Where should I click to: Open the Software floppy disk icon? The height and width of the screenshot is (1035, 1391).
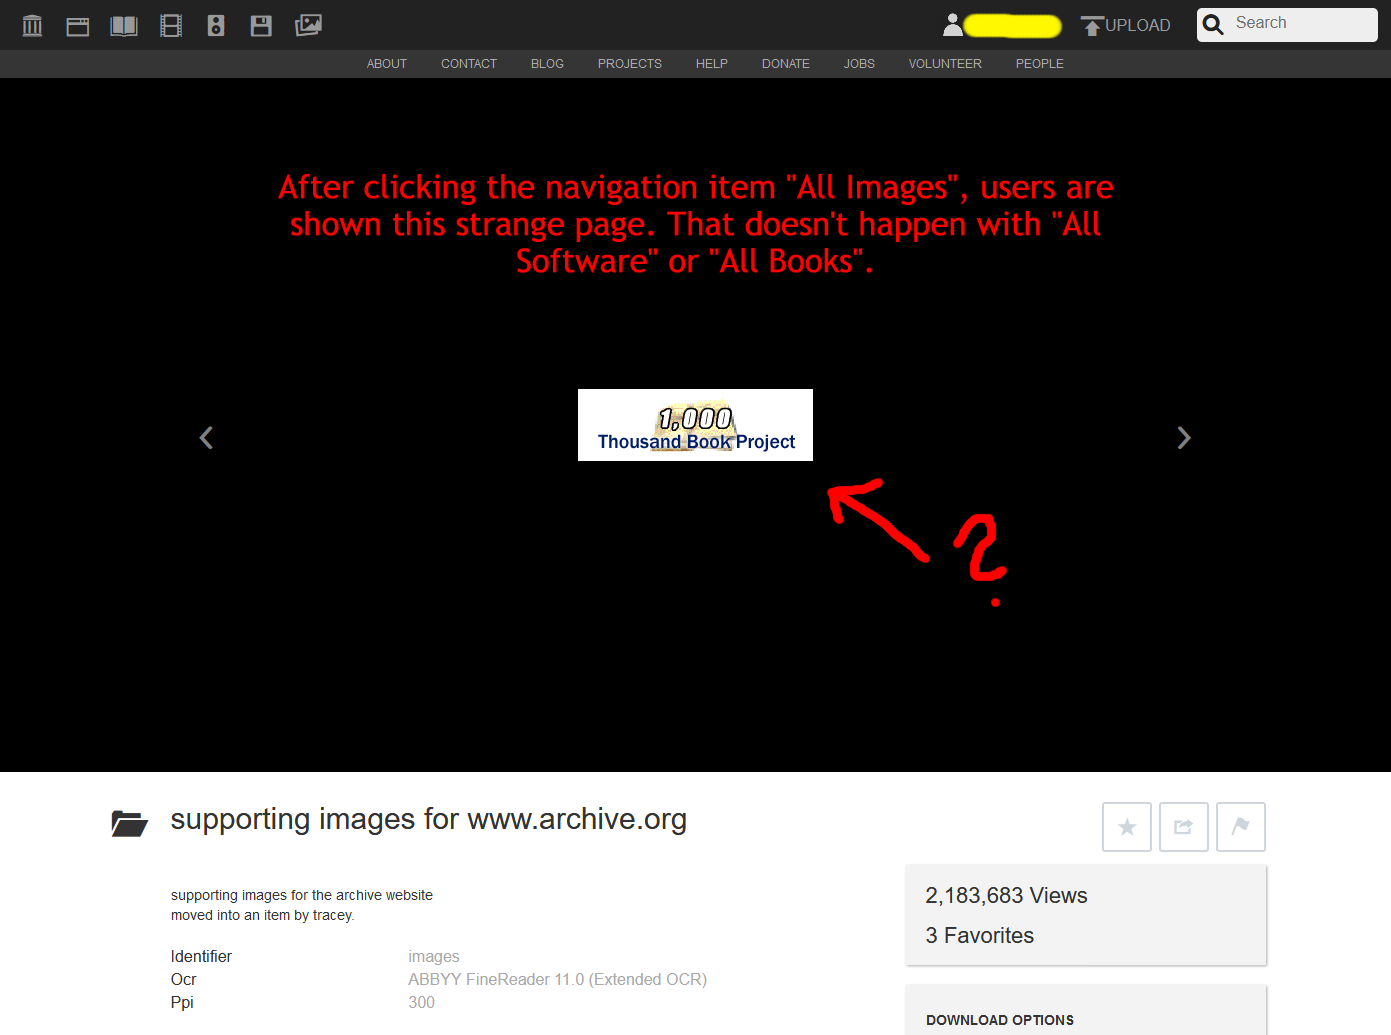[261, 26]
